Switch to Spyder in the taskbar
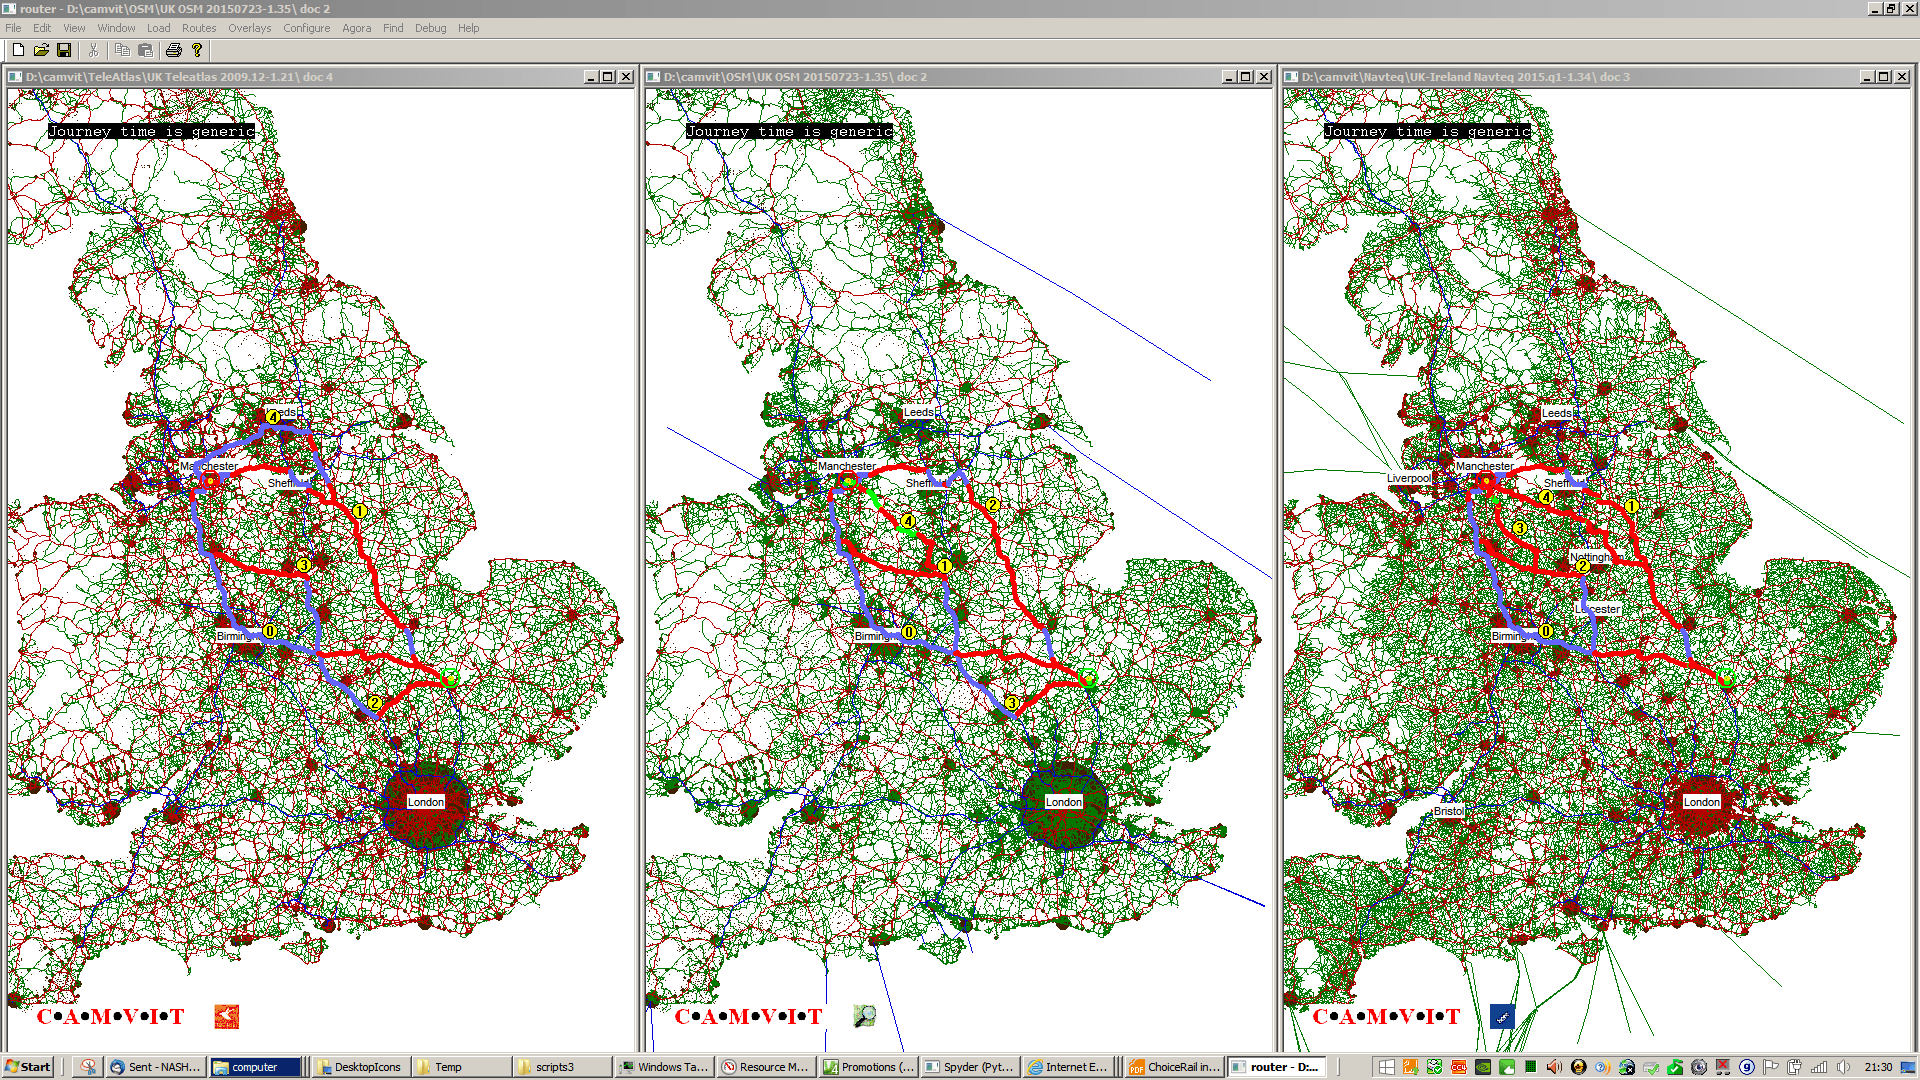 [969, 1067]
